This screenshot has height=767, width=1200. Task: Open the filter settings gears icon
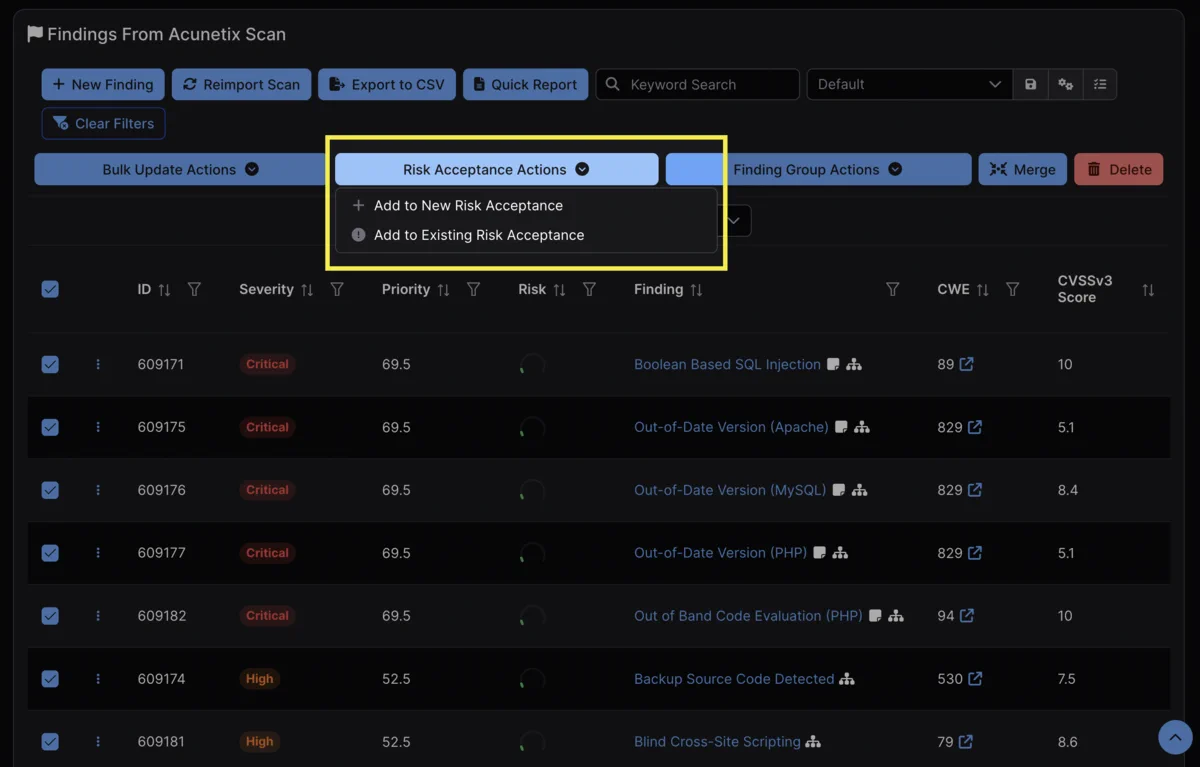(x=1065, y=85)
